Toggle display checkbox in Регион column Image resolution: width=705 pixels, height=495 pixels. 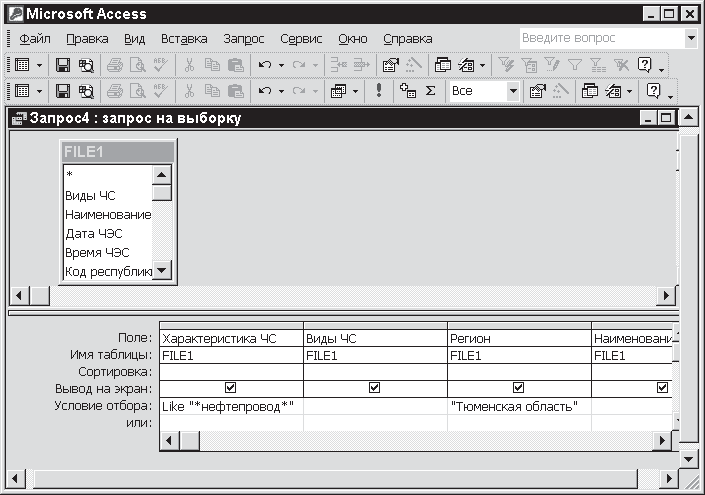[518, 388]
